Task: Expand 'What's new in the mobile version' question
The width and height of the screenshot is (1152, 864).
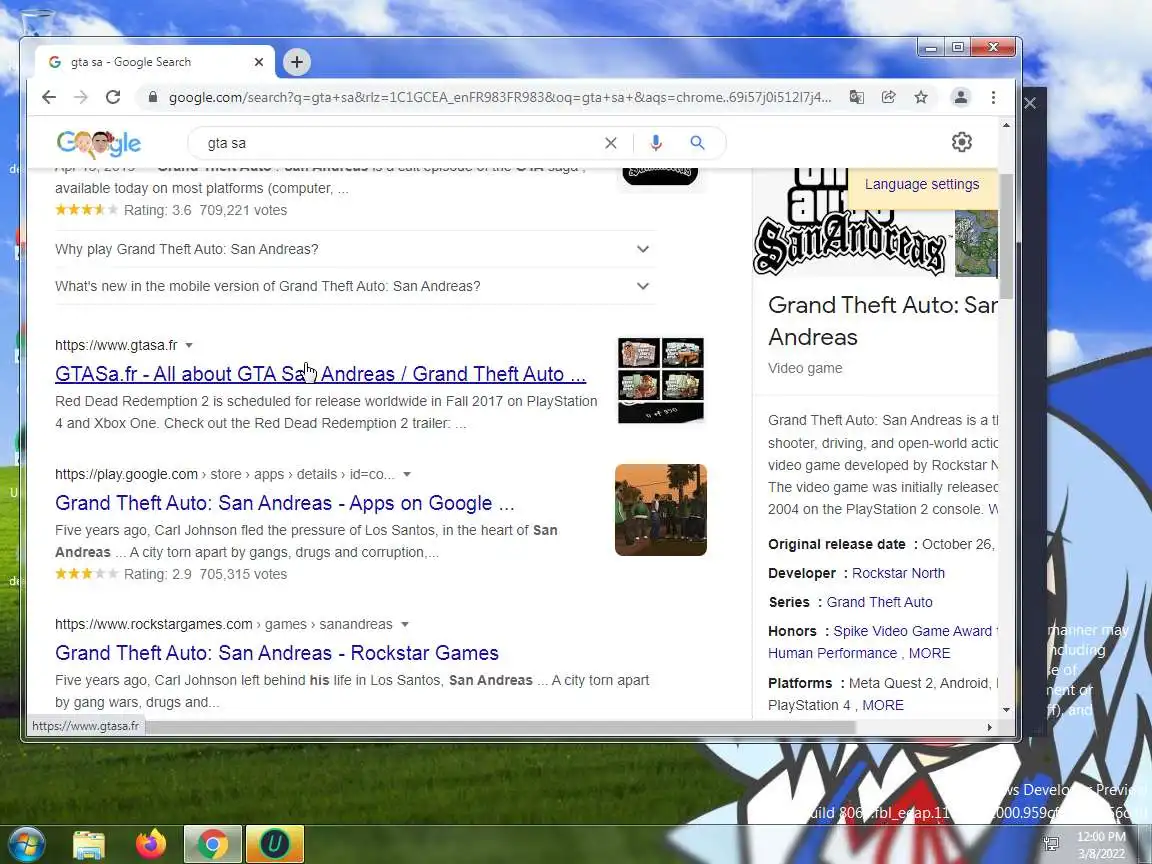Action: pos(355,286)
